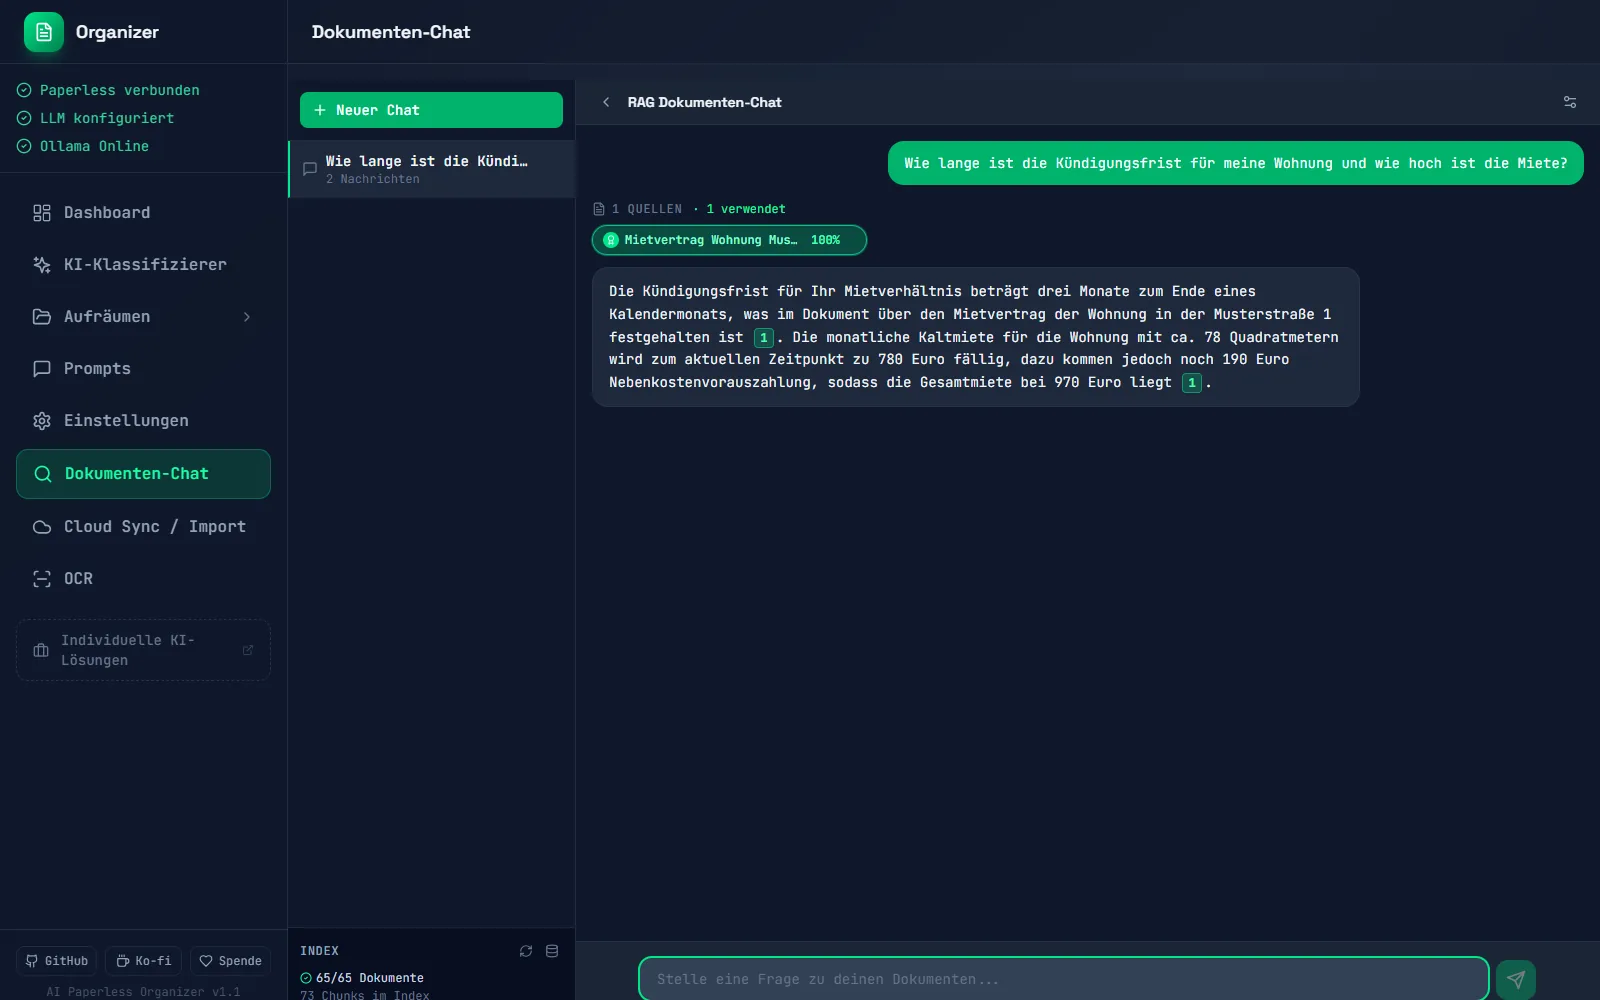Open Cloud Sync / Import

(x=143, y=526)
